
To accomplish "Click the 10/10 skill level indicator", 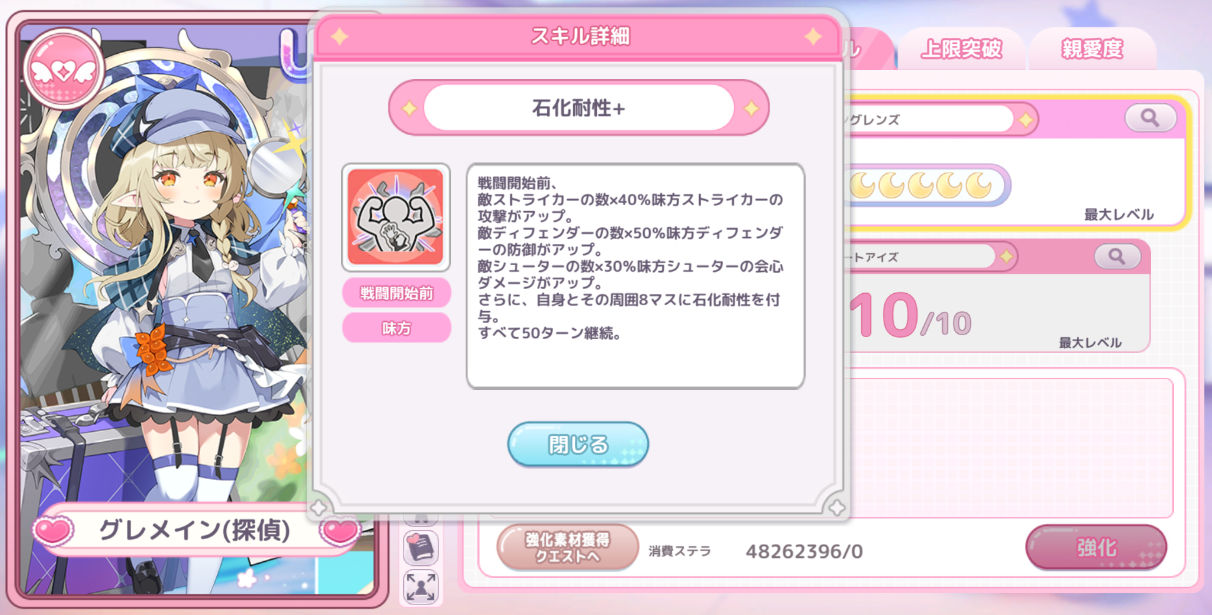I will tap(908, 316).
